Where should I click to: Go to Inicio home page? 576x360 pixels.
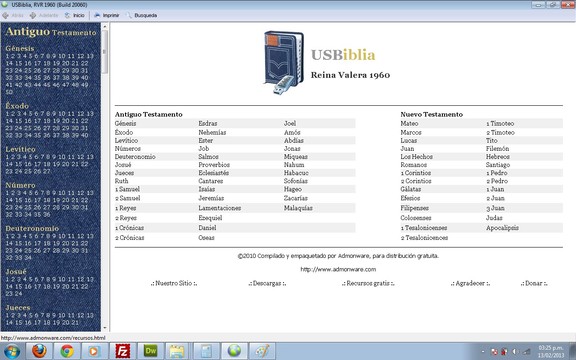75,15
